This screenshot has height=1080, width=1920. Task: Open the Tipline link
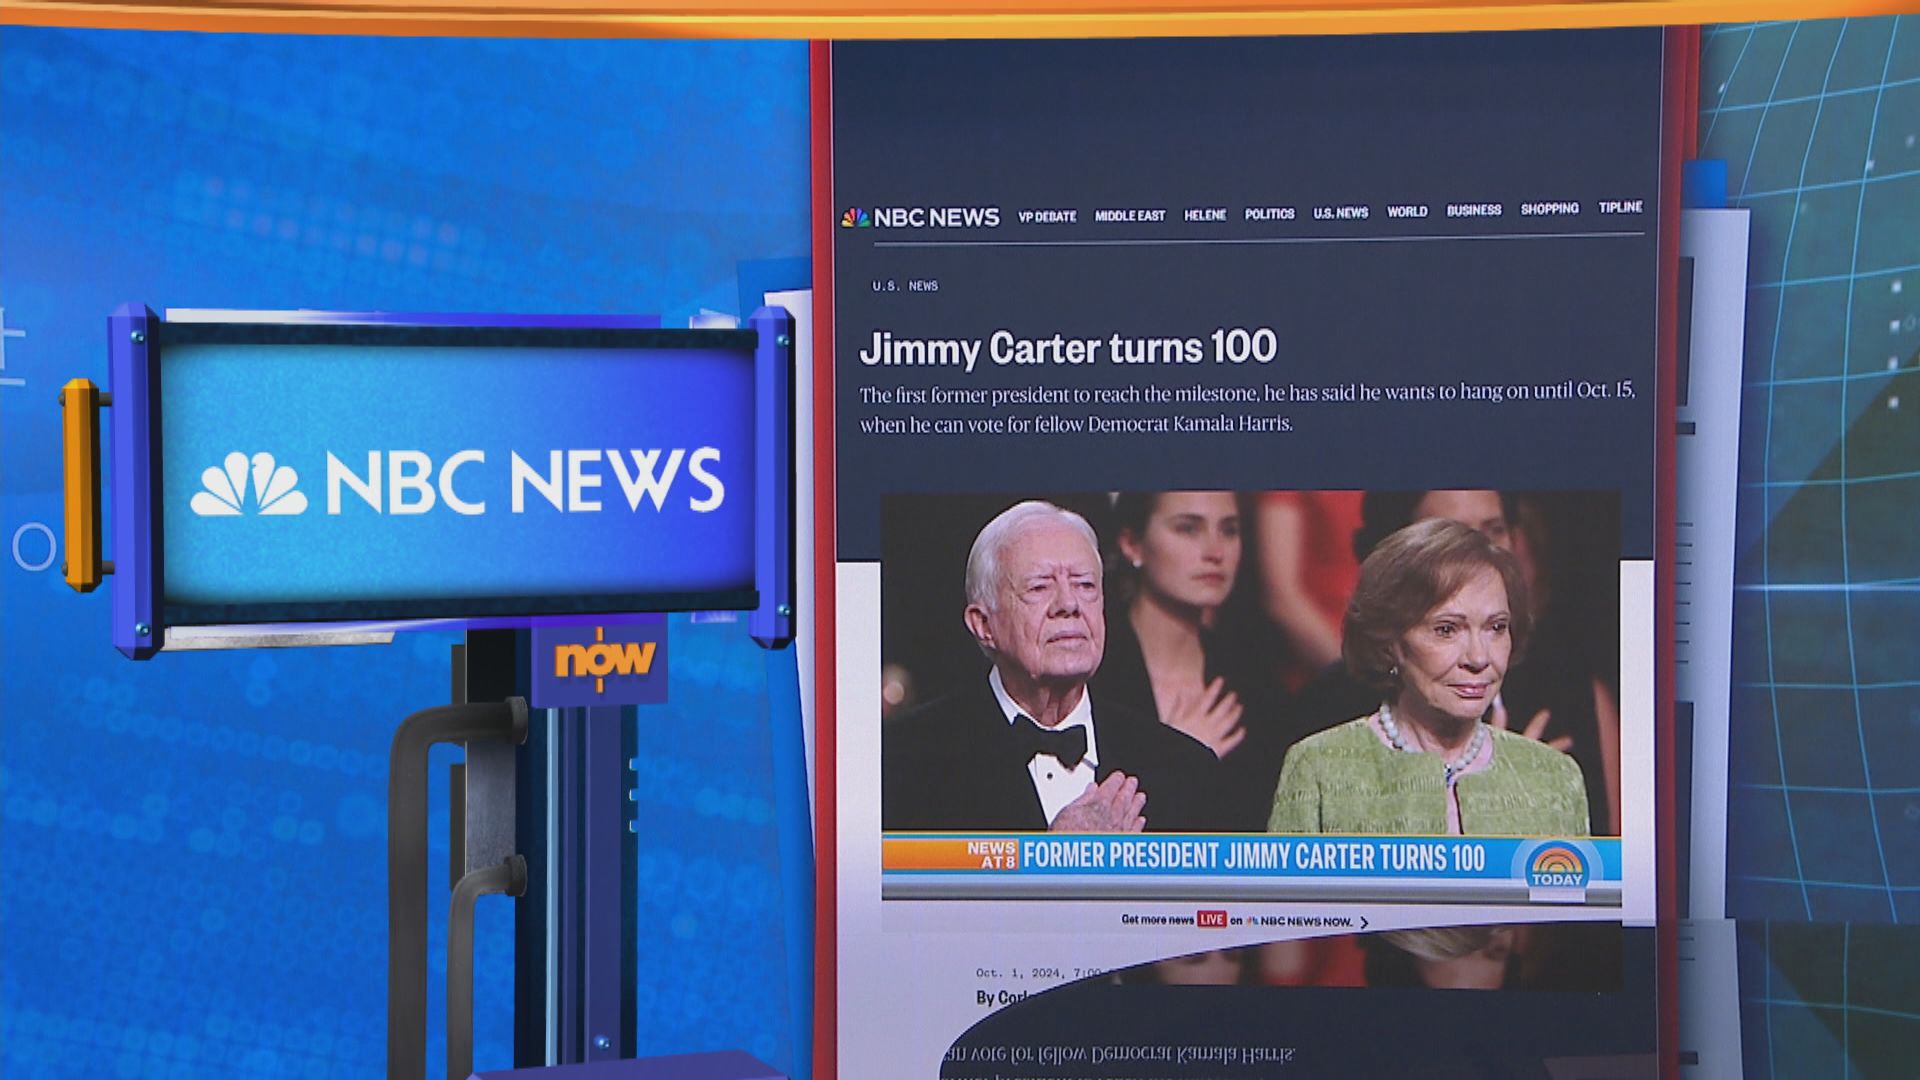1620,207
